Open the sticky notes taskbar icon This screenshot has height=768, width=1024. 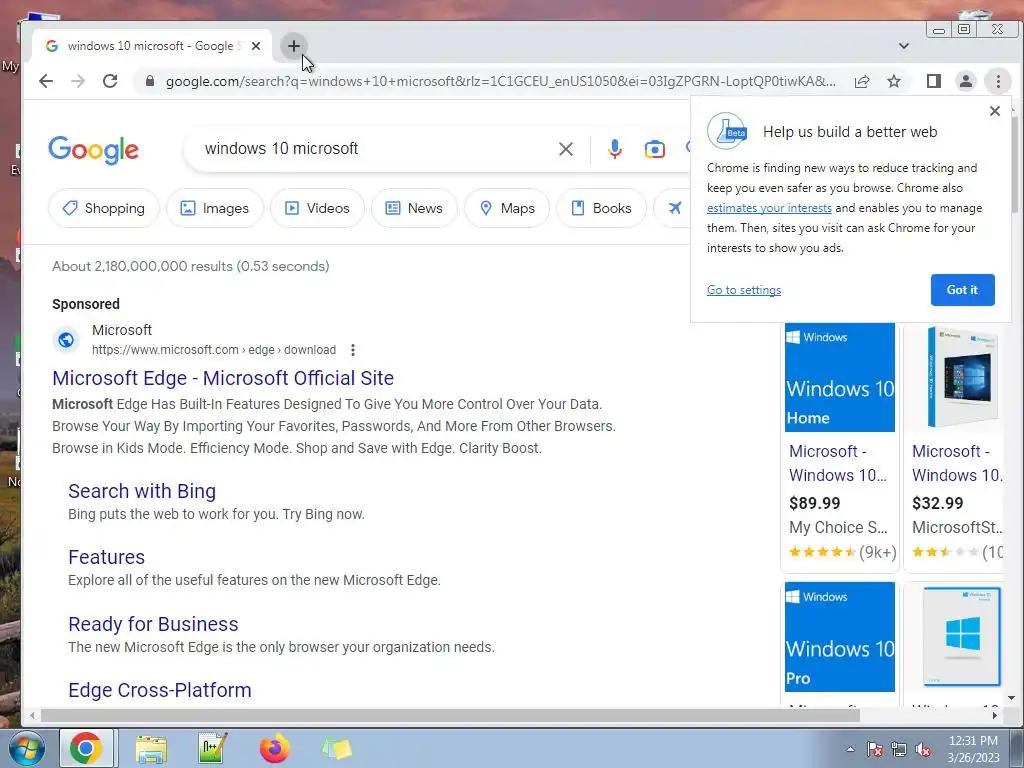click(337, 748)
